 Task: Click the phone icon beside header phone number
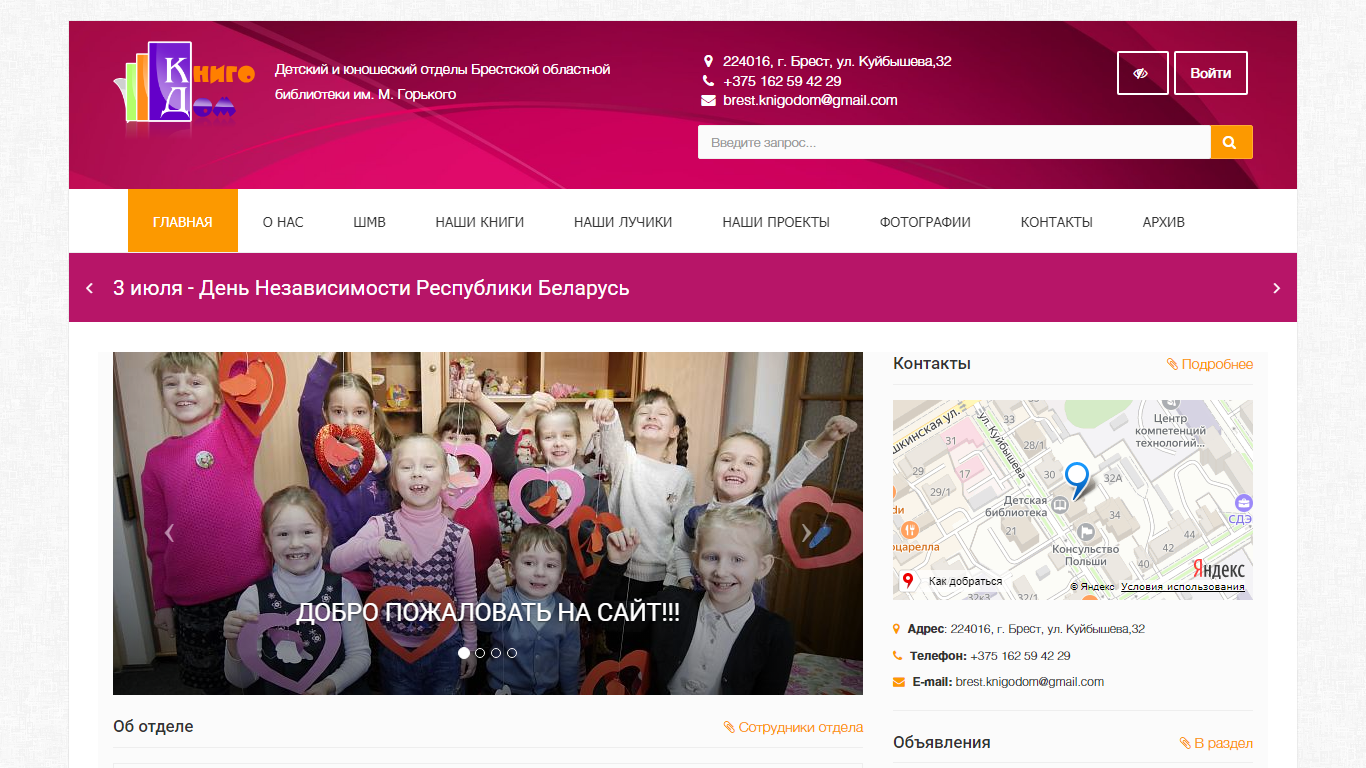click(708, 81)
